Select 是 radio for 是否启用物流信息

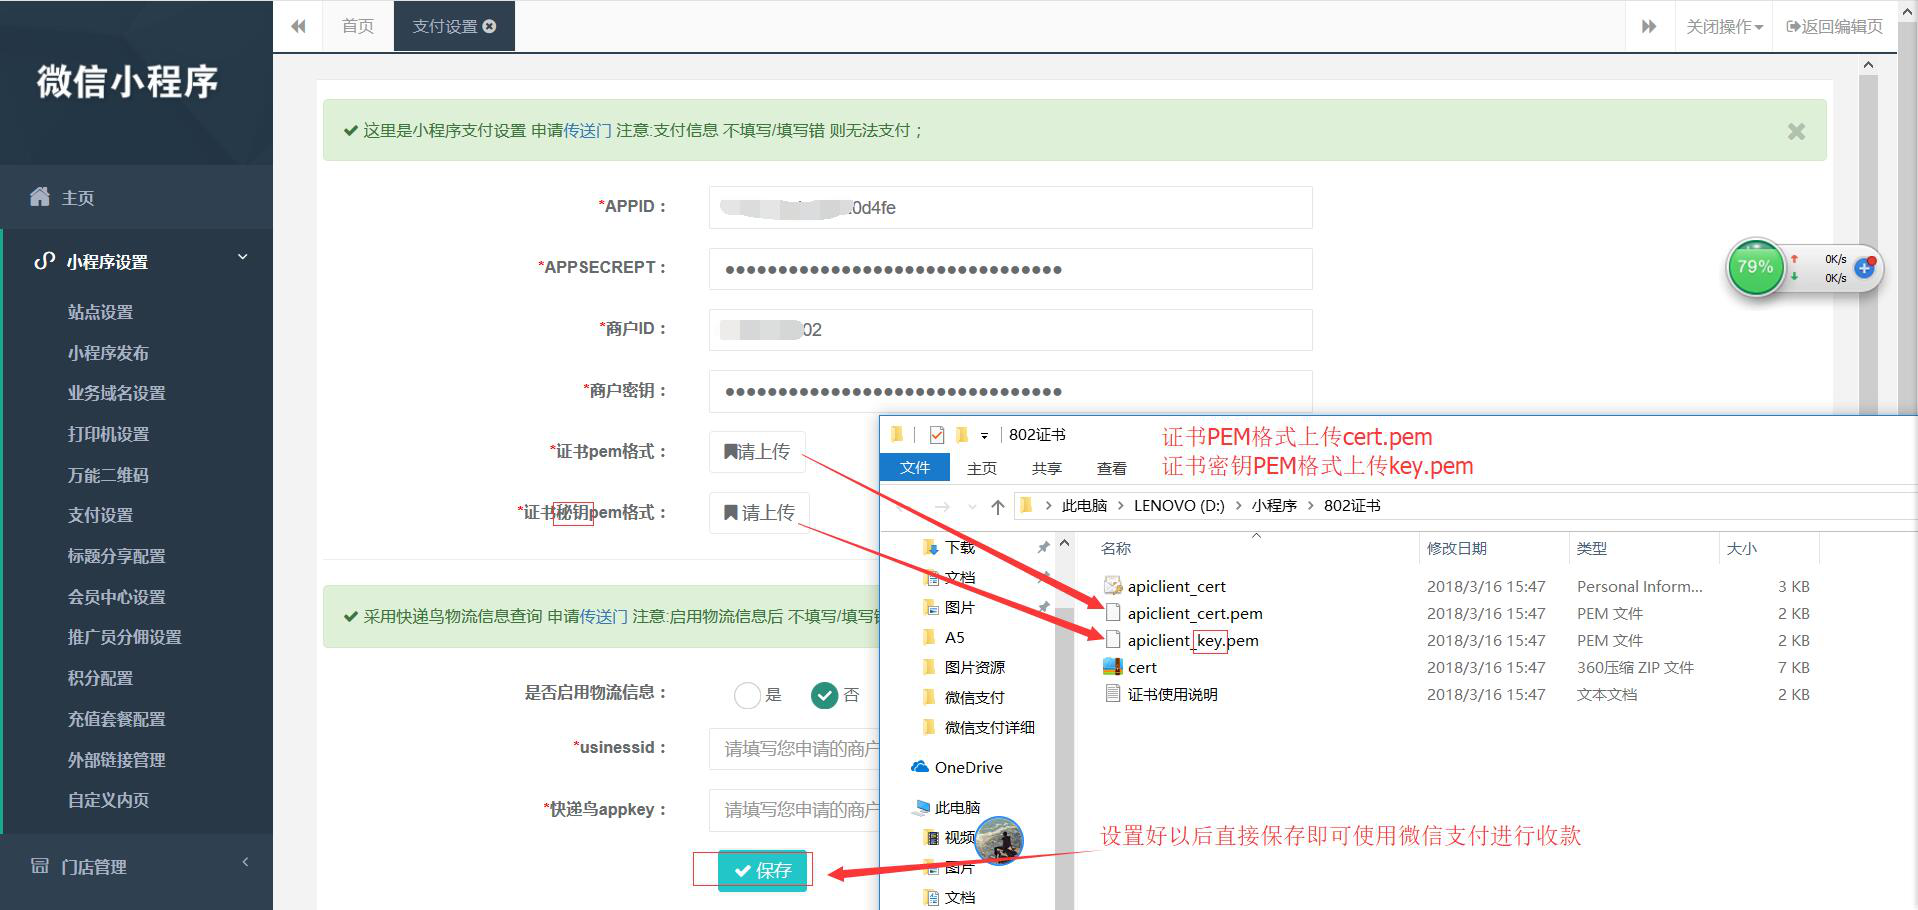[747, 695]
